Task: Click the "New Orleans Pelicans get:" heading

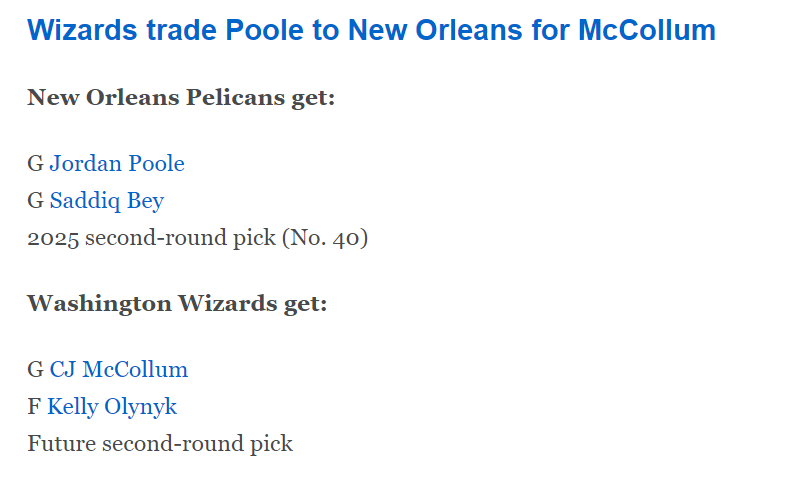Action: click(x=181, y=98)
